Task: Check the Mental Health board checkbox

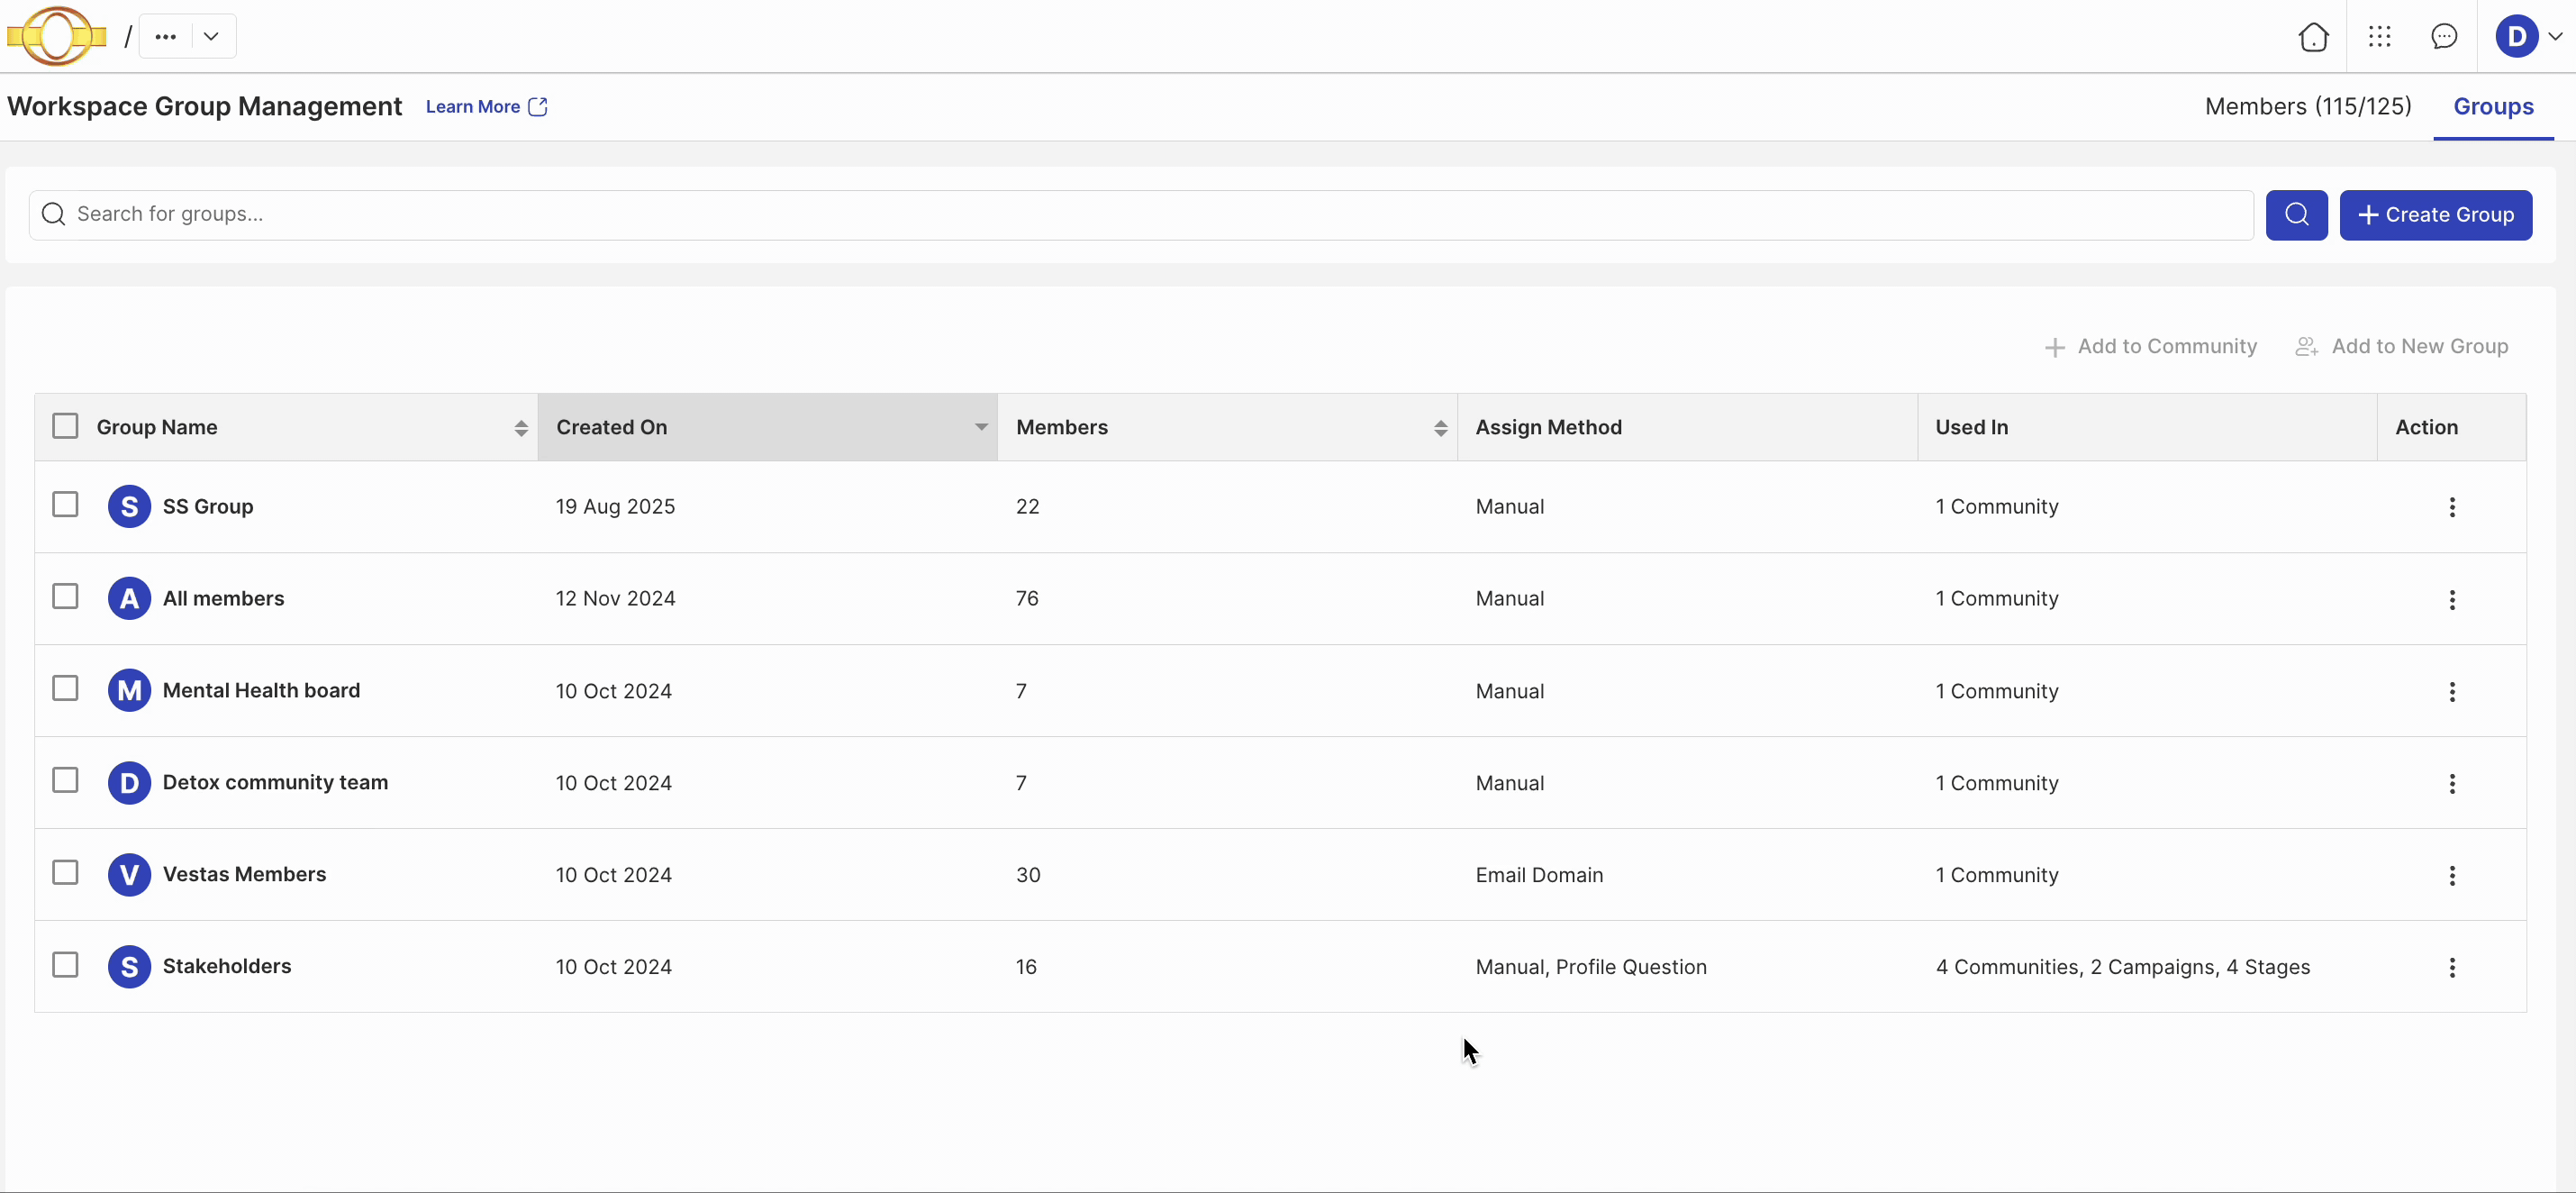Action: (x=65, y=689)
